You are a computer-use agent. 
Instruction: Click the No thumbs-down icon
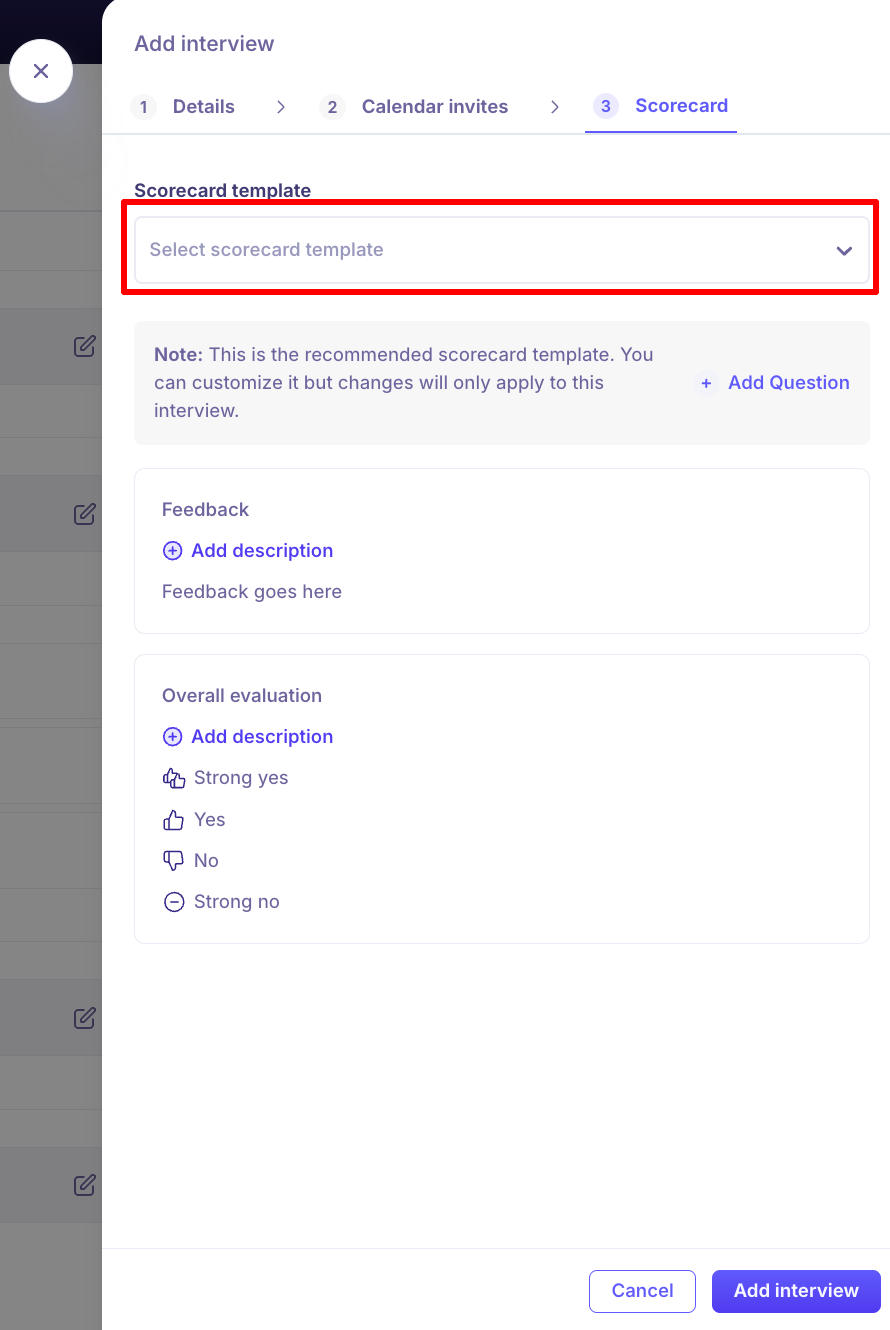click(x=174, y=860)
